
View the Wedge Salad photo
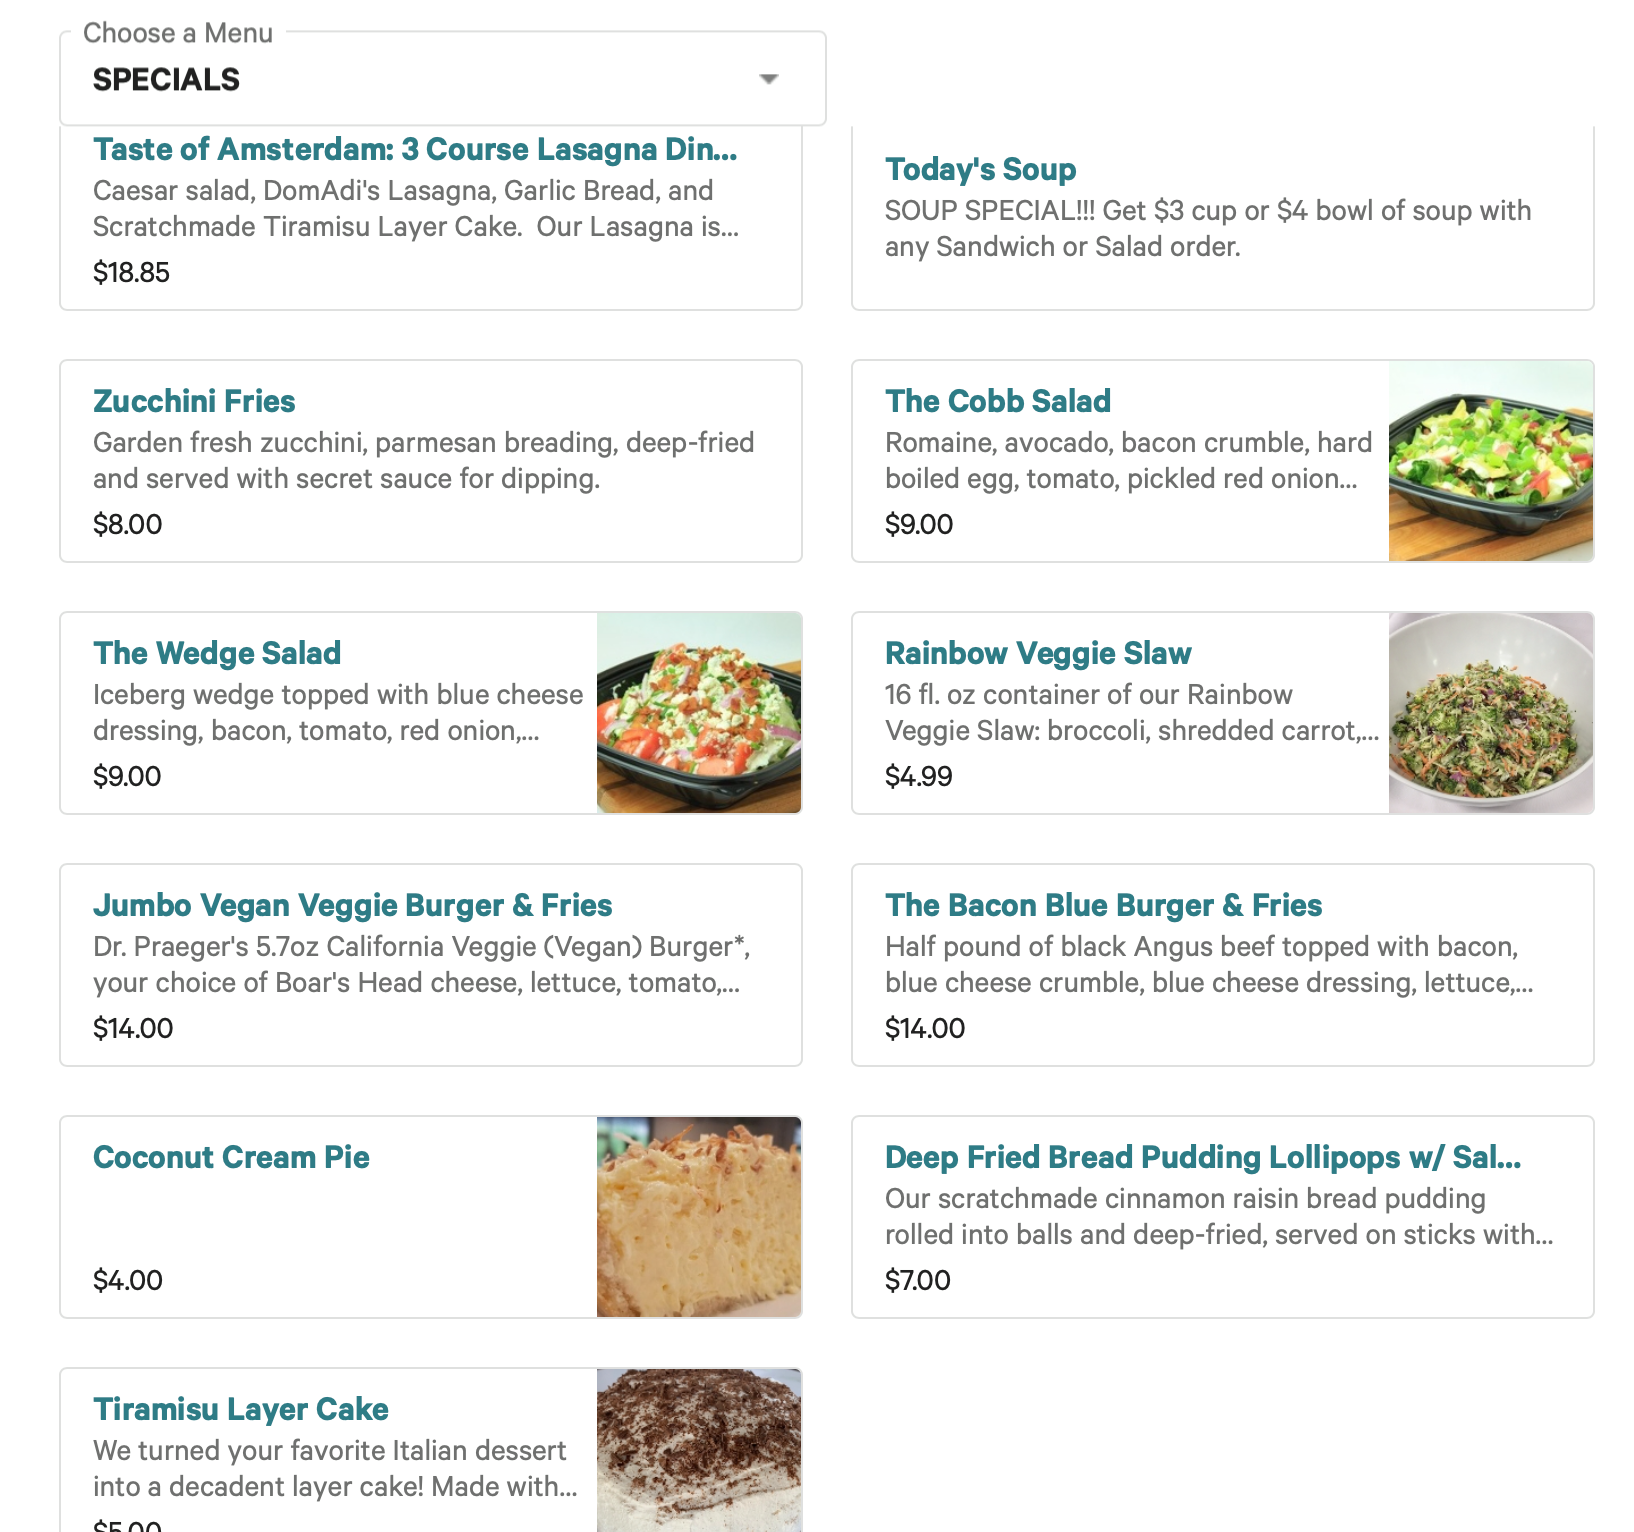point(699,713)
